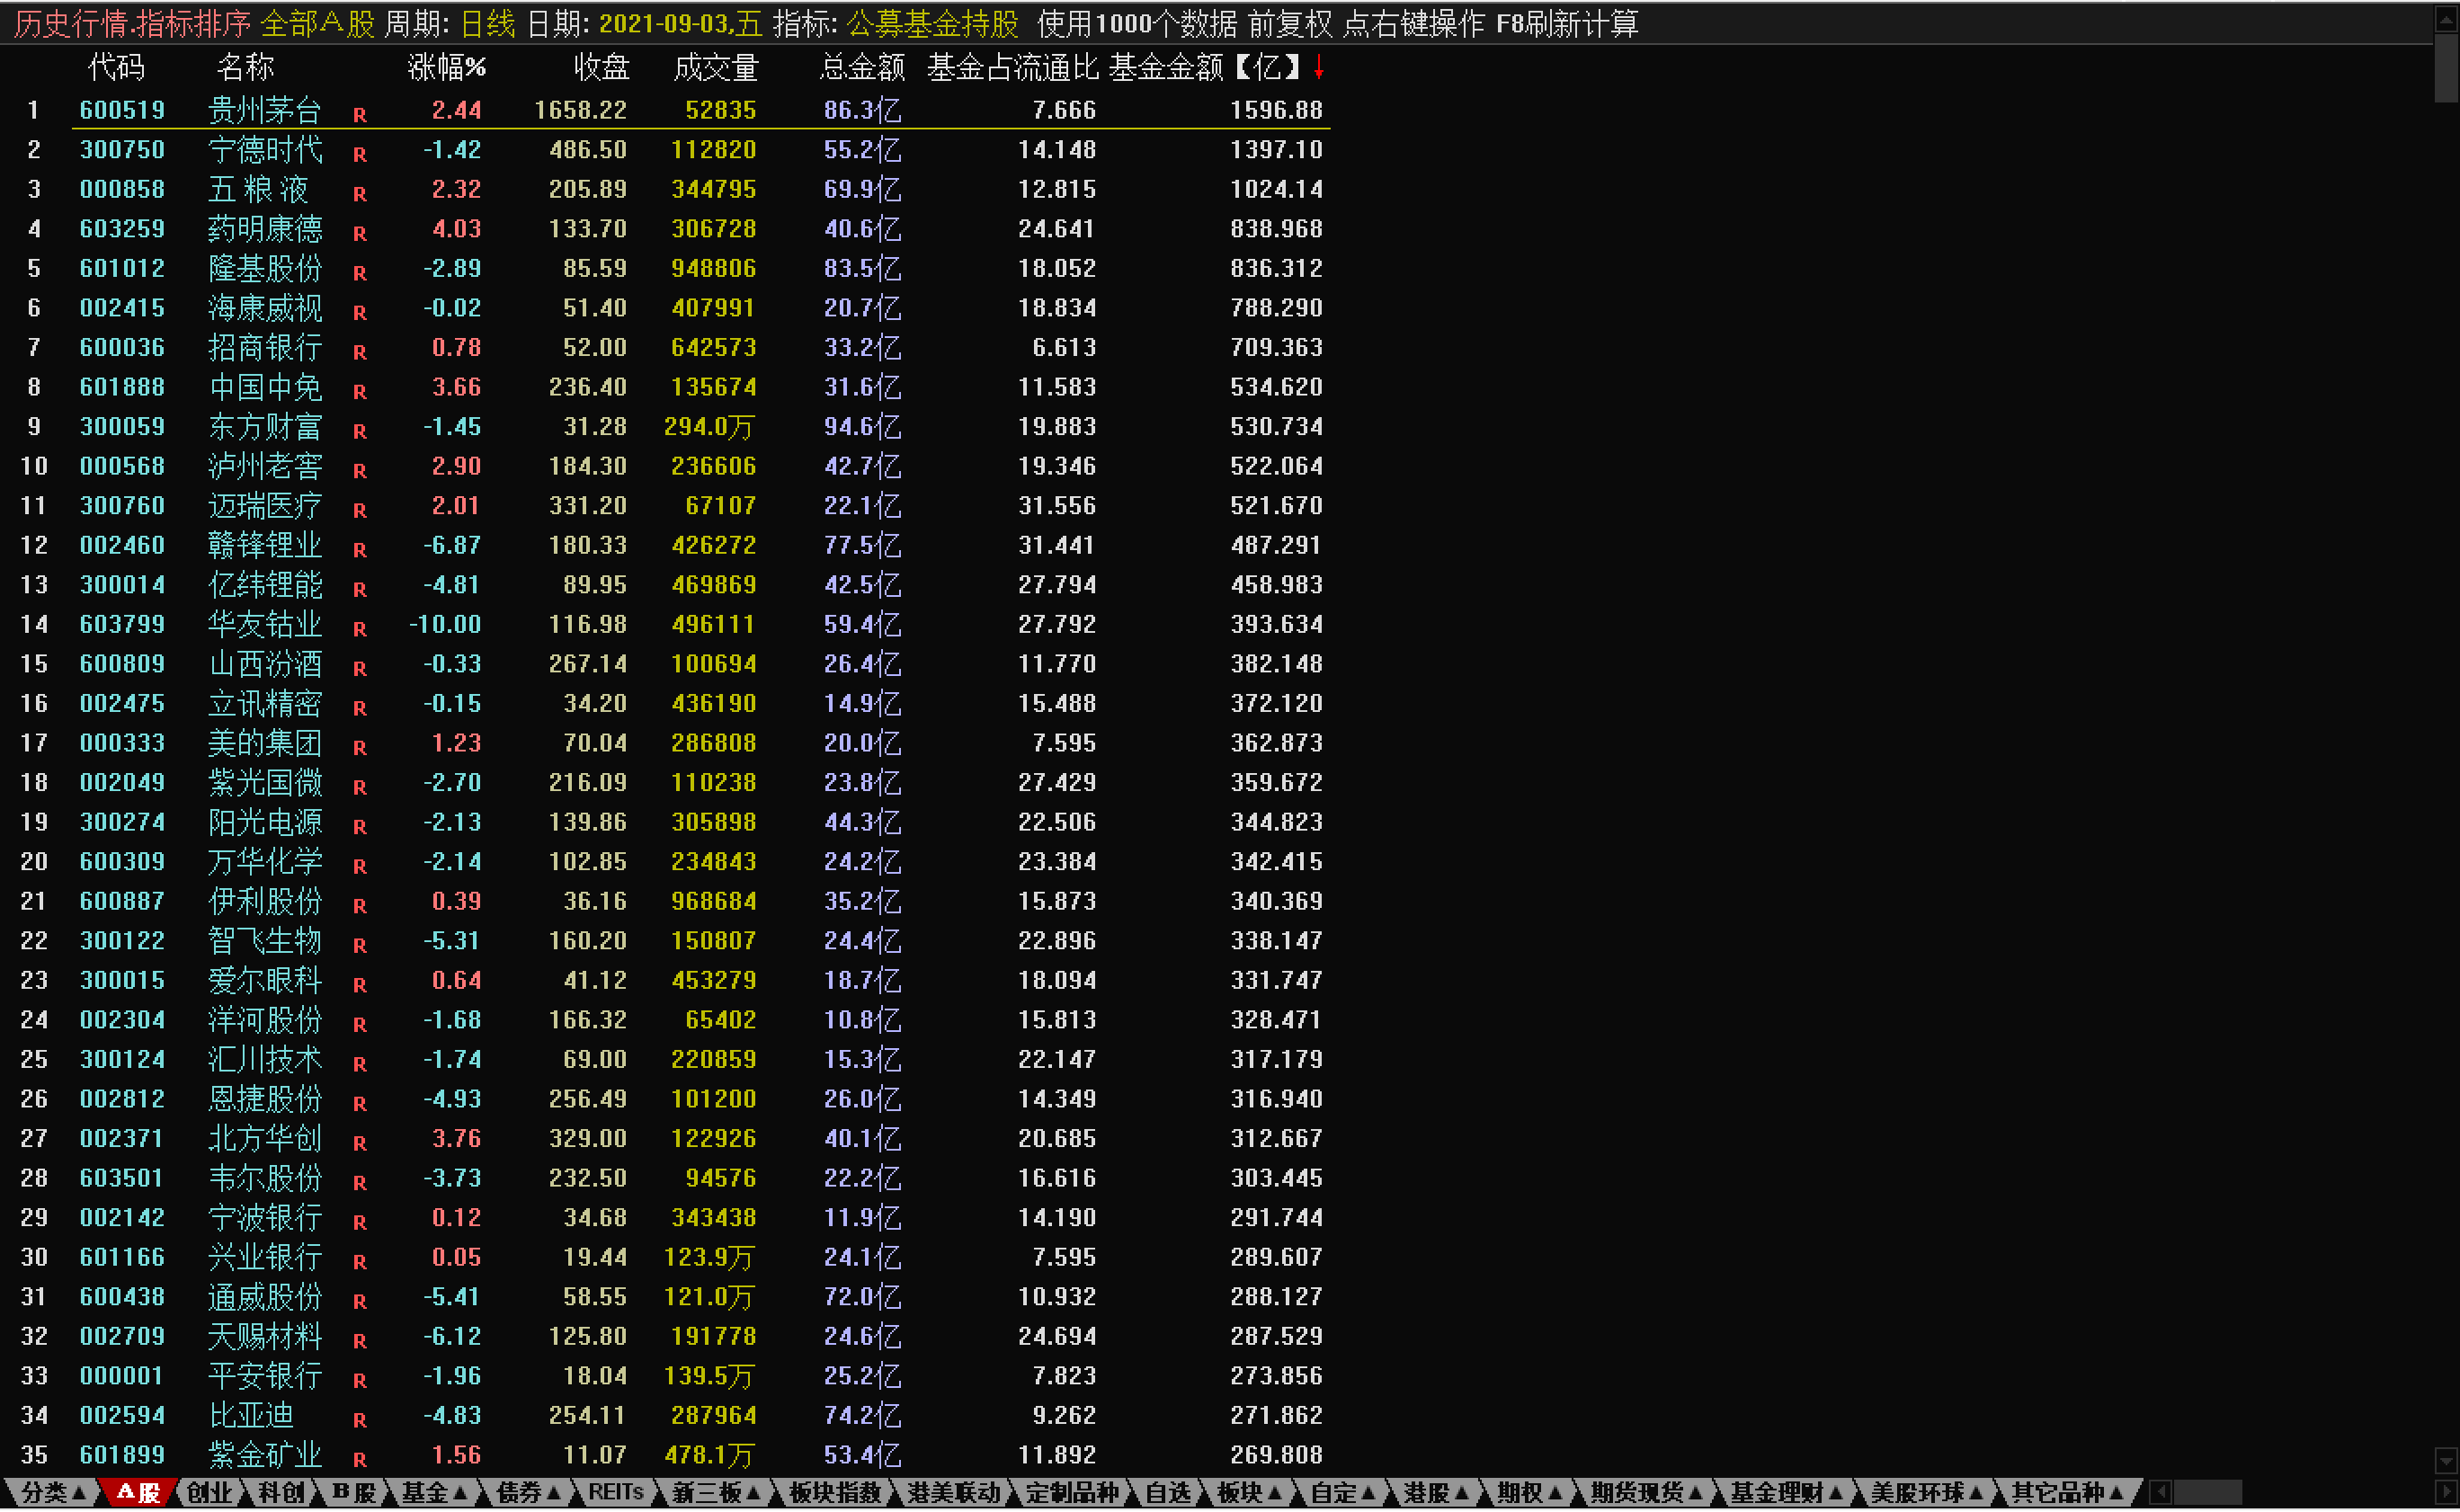
Task: Click the 公募基金持股 indicator label
Action: point(932,23)
